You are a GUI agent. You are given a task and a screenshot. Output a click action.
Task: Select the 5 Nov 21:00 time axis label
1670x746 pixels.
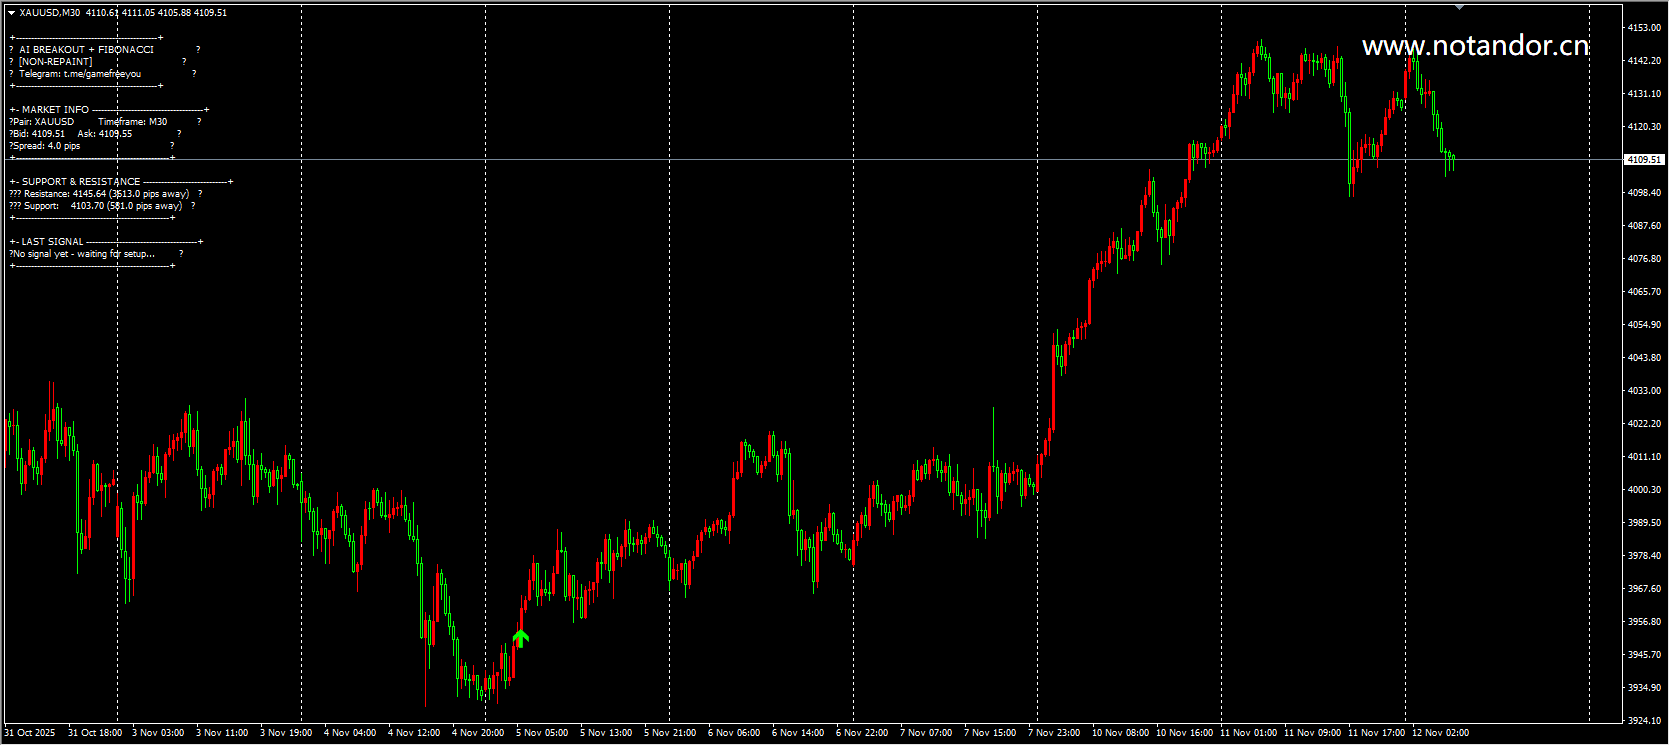pyautogui.click(x=670, y=733)
